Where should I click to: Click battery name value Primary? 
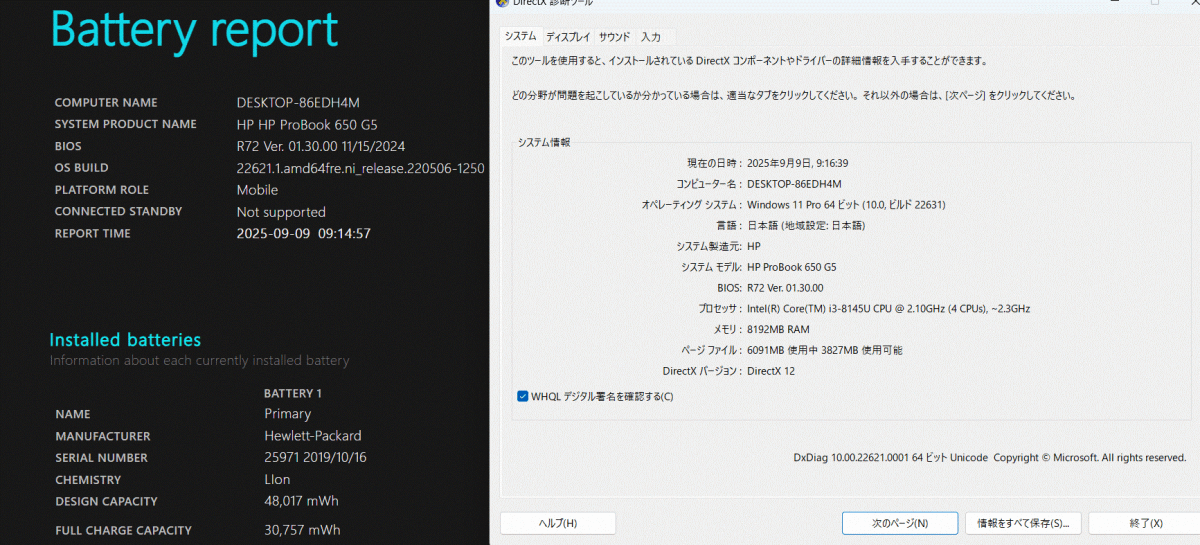[x=288, y=414]
